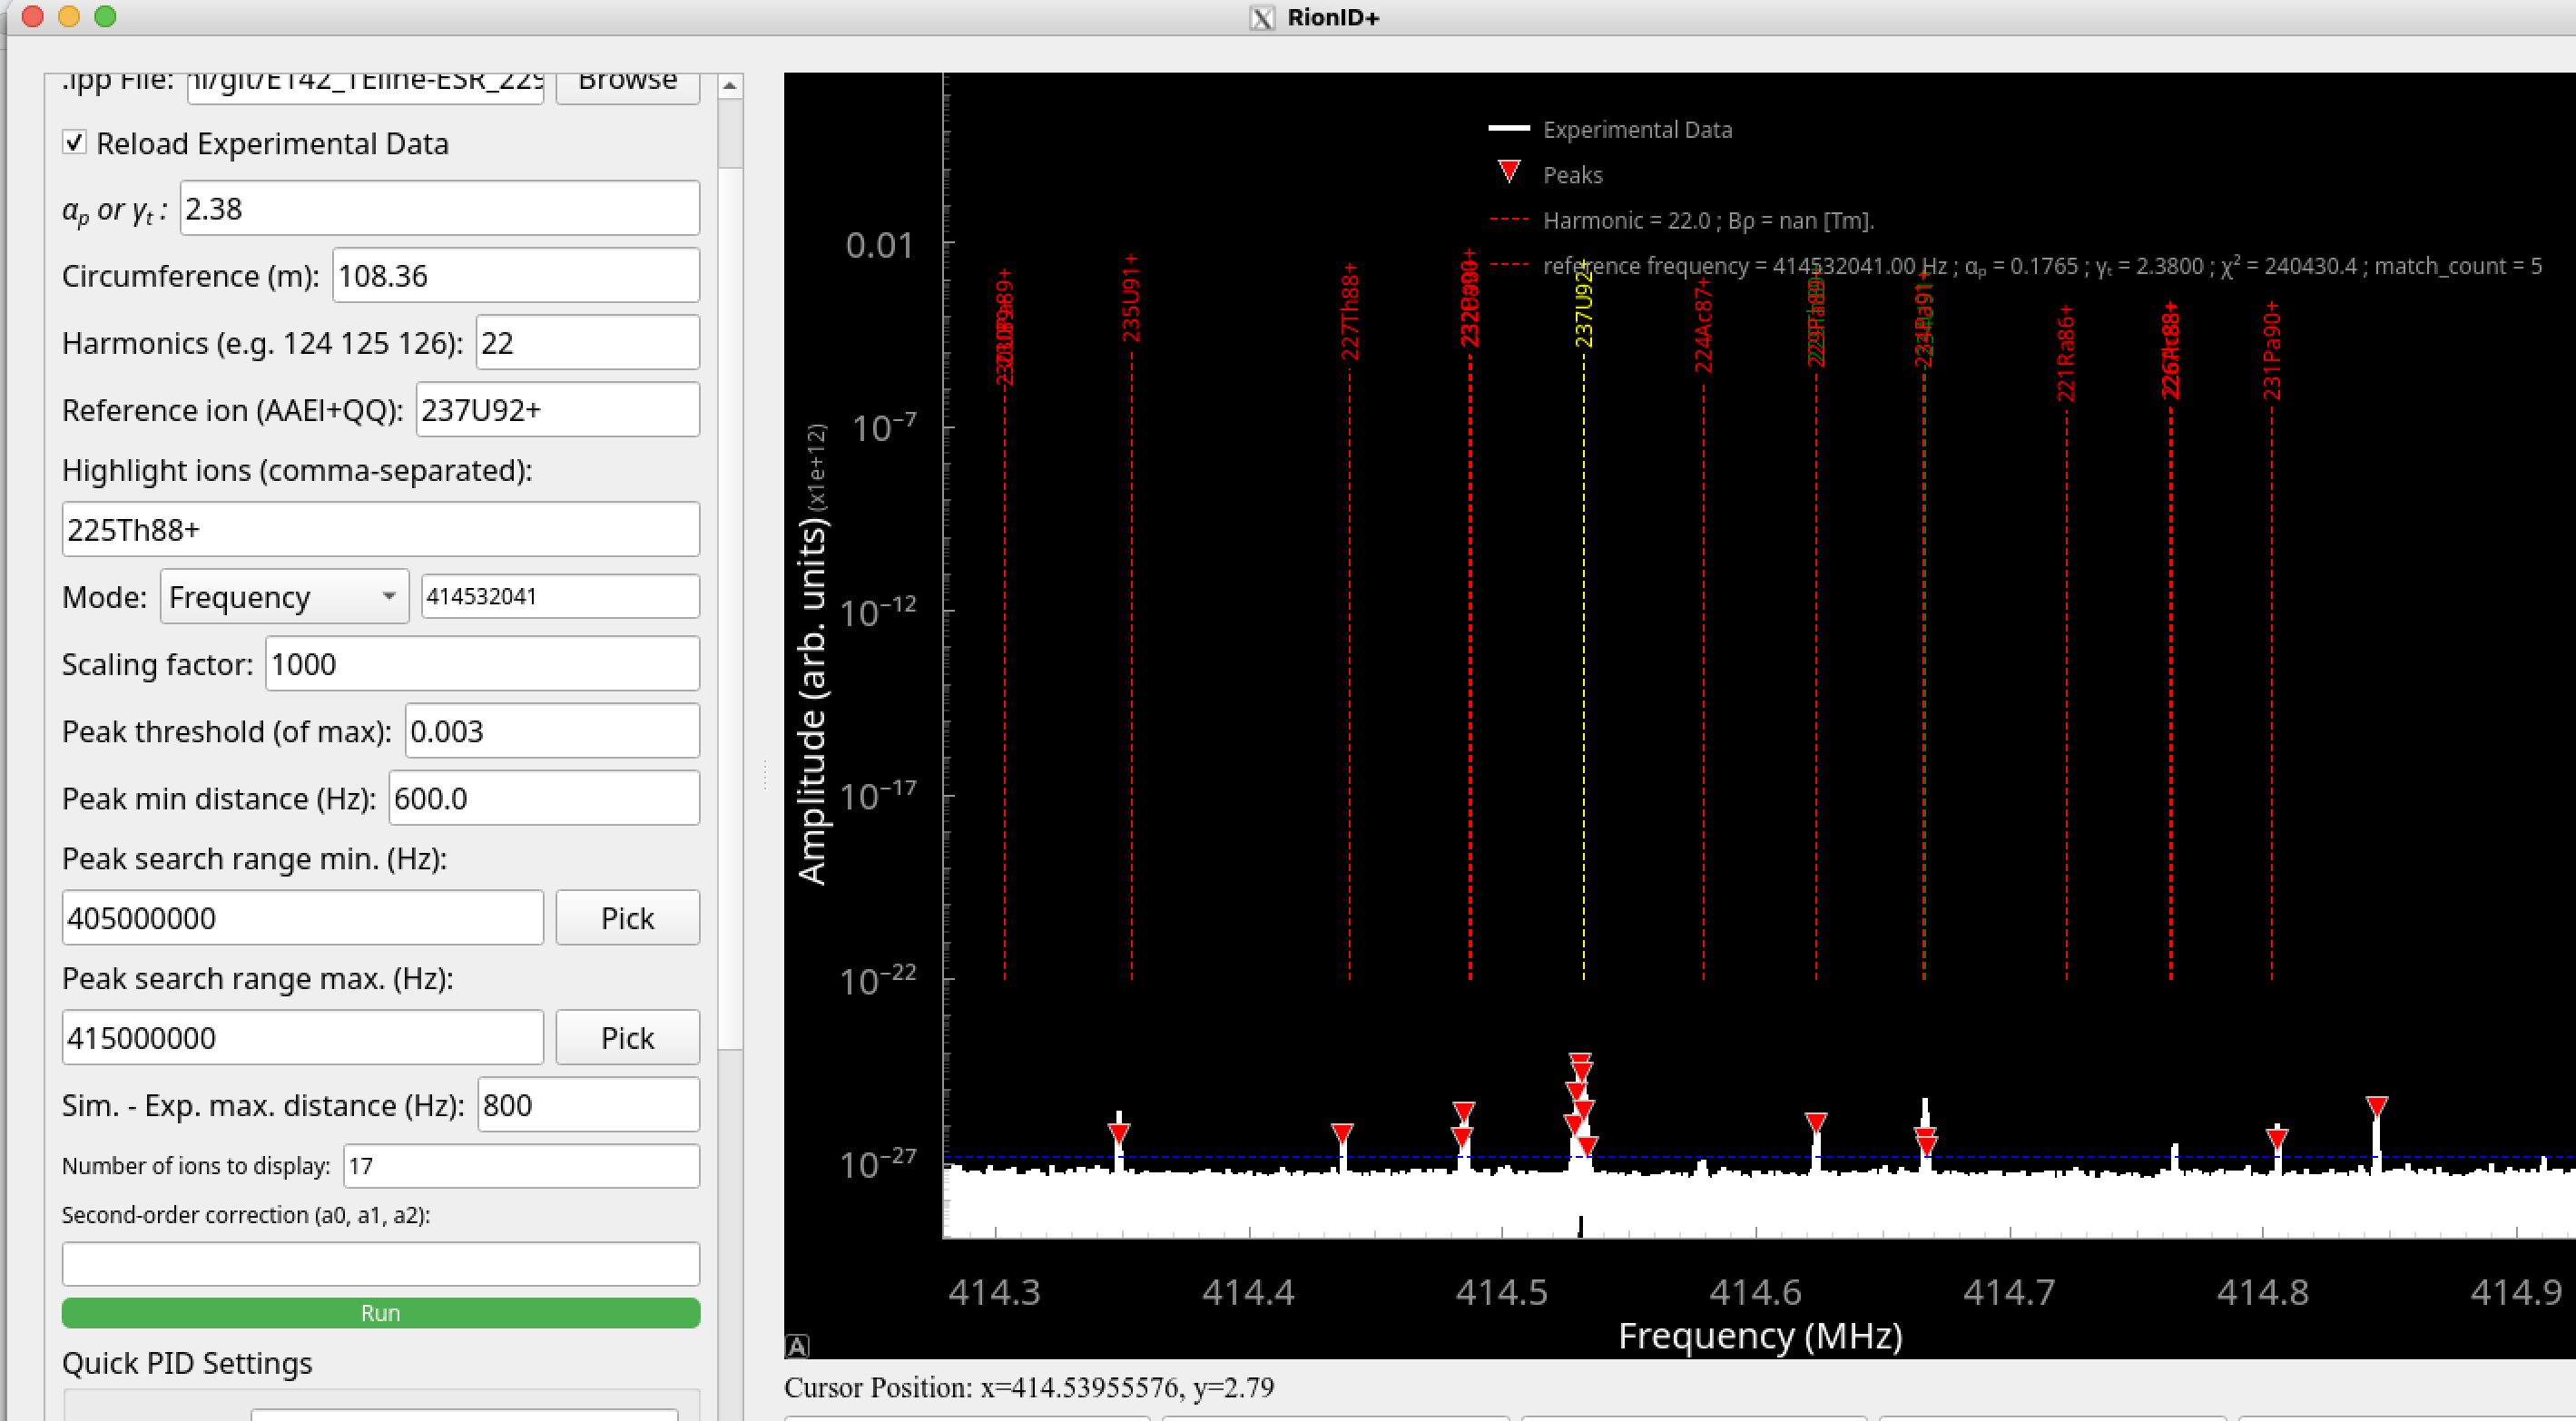The width and height of the screenshot is (2576, 1421).
Task: Select the rightmost red peak marker near 414.85 MHz
Action: point(2377,1106)
